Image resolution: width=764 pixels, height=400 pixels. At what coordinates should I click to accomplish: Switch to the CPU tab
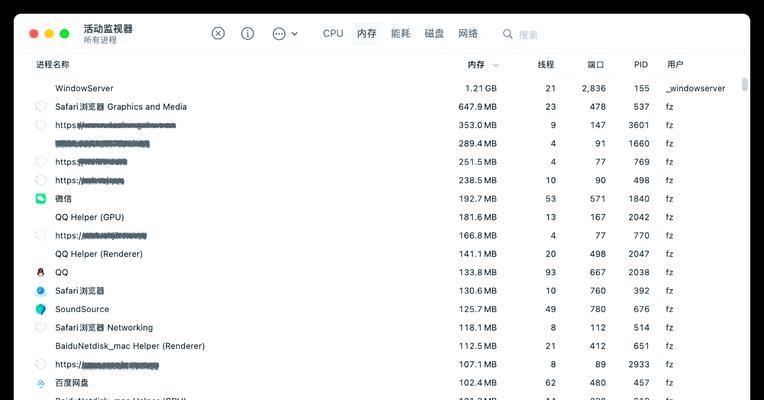click(333, 34)
